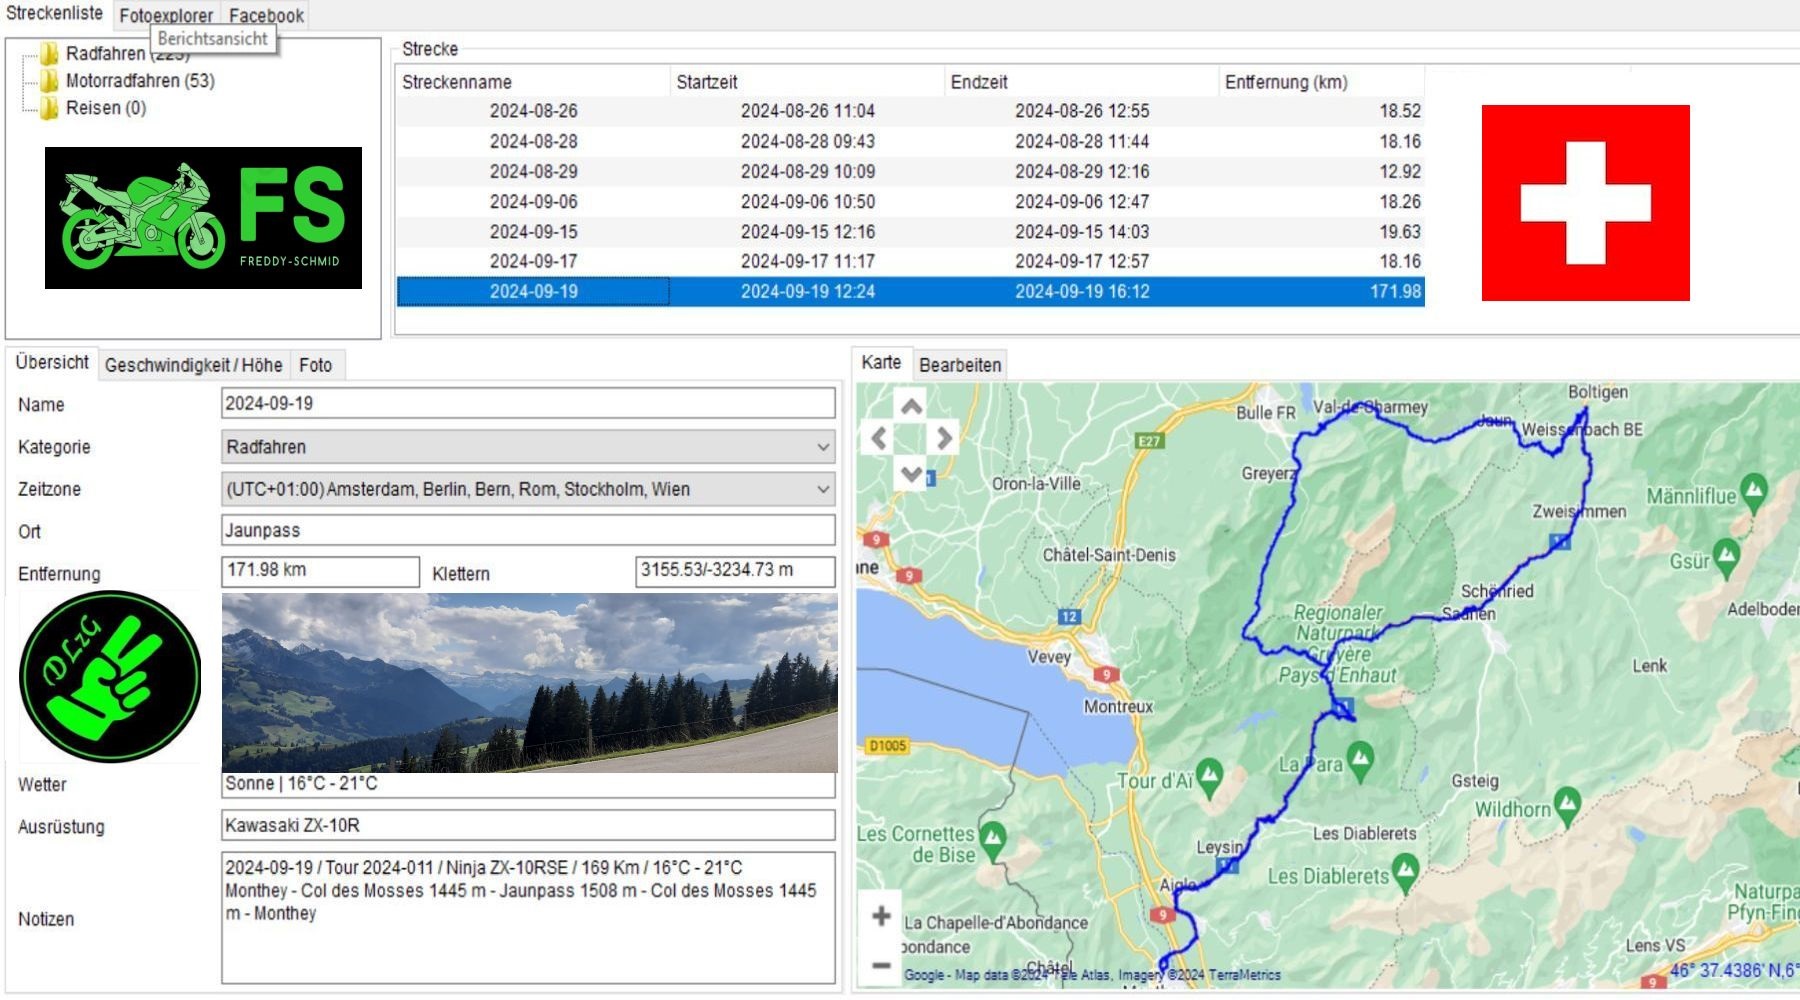Select the 2024-09-06 route row
Image resolution: width=1800 pixels, height=1000 pixels.
tap(910, 201)
